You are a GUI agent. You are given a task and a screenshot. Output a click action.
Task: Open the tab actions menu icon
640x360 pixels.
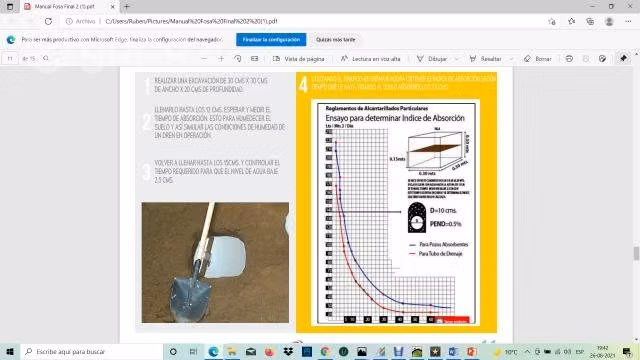coord(10,7)
